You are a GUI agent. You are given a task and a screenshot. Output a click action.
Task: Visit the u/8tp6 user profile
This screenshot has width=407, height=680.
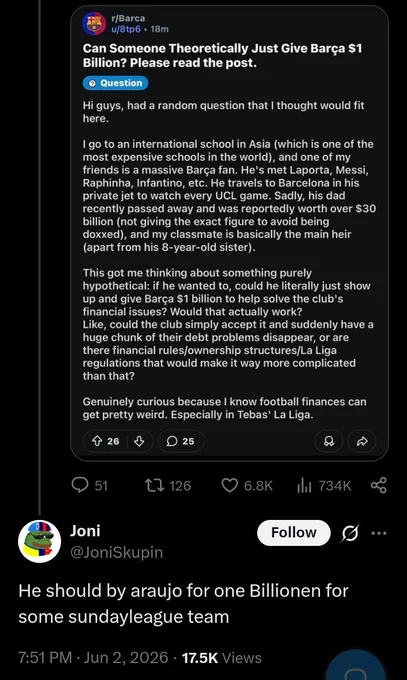tap(126, 29)
